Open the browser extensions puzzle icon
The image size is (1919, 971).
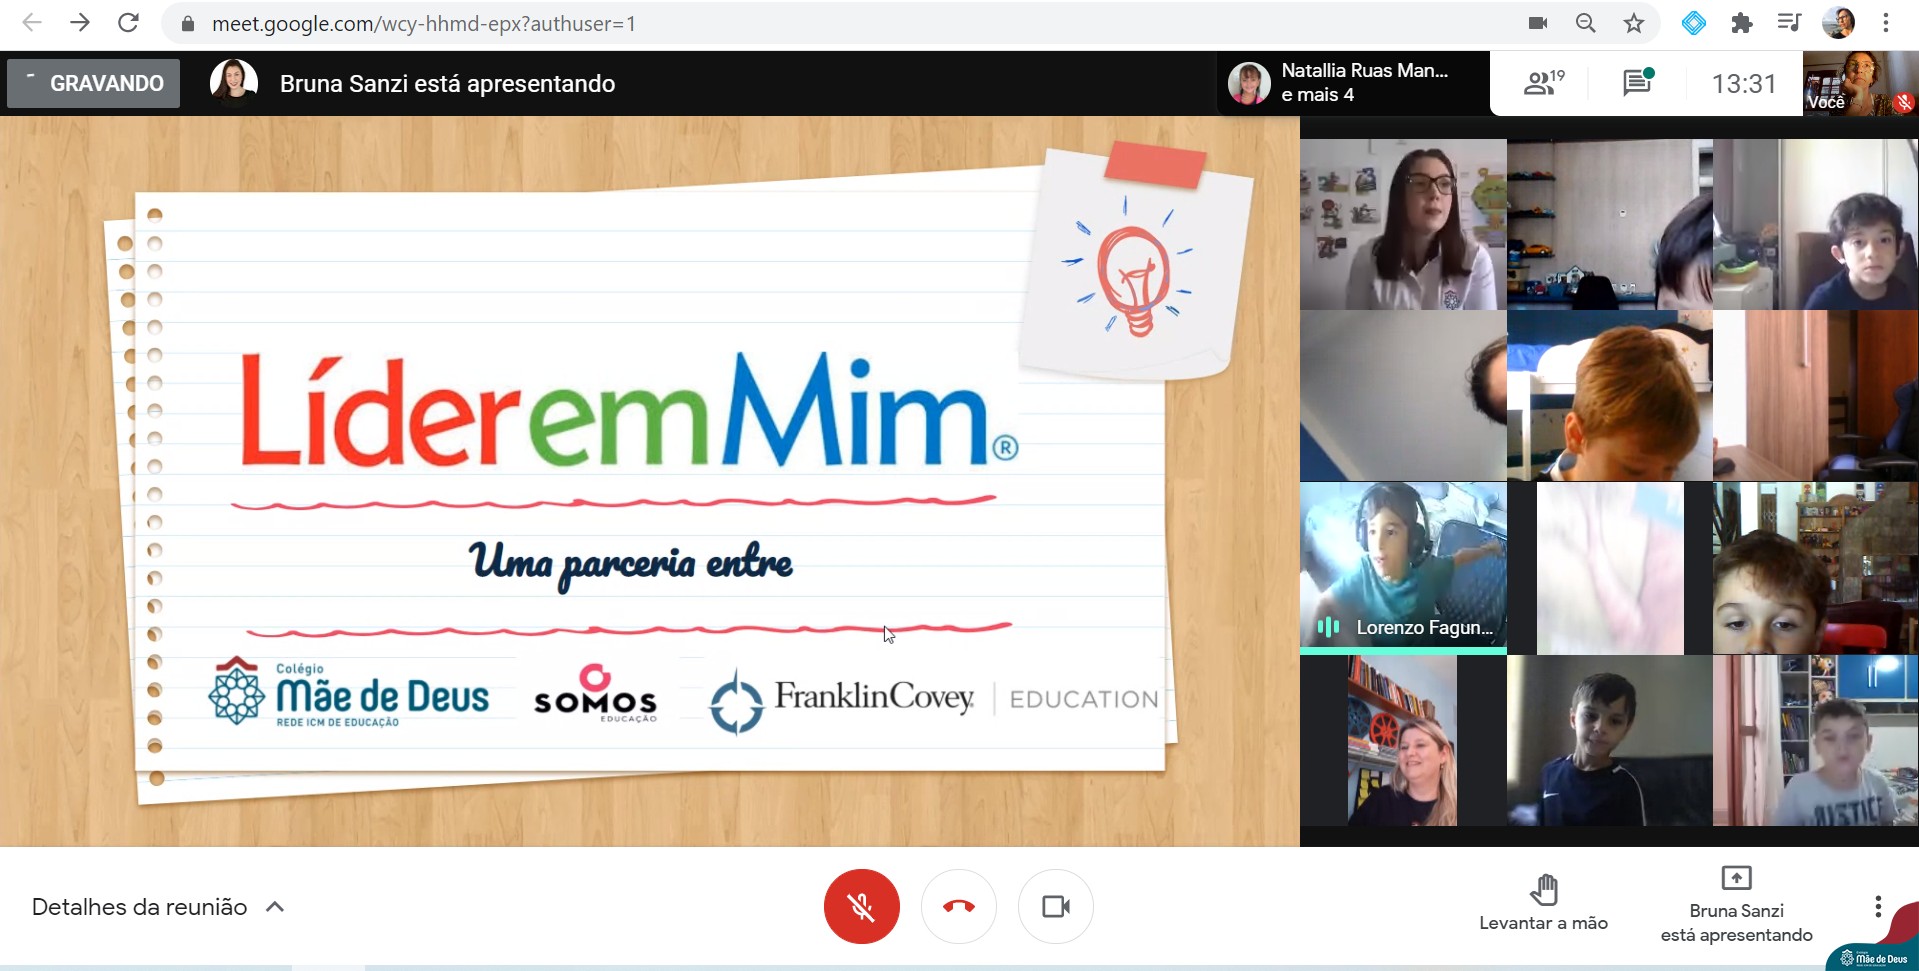pos(1742,23)
